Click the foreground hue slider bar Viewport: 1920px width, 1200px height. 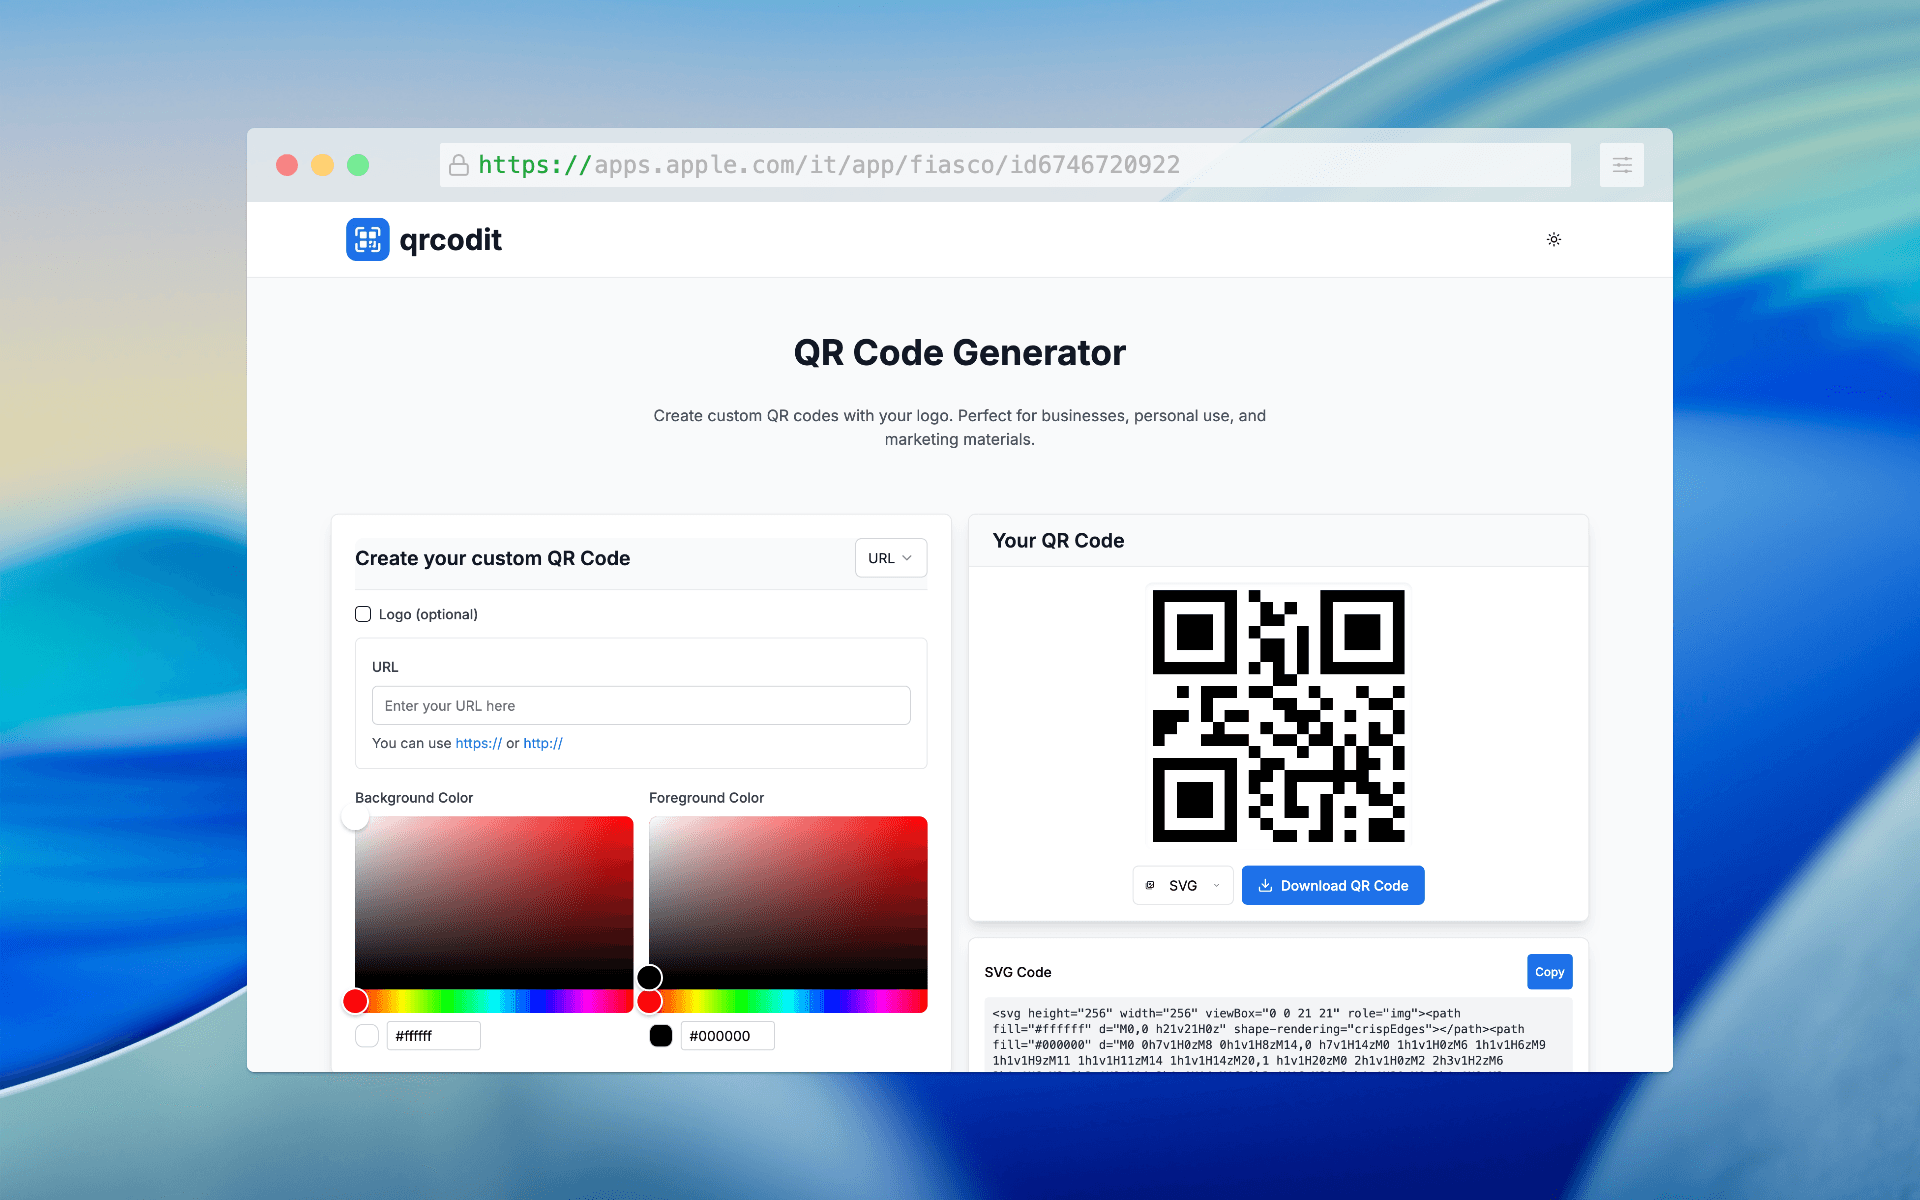pyautogui.click(x=788, y=1001)
